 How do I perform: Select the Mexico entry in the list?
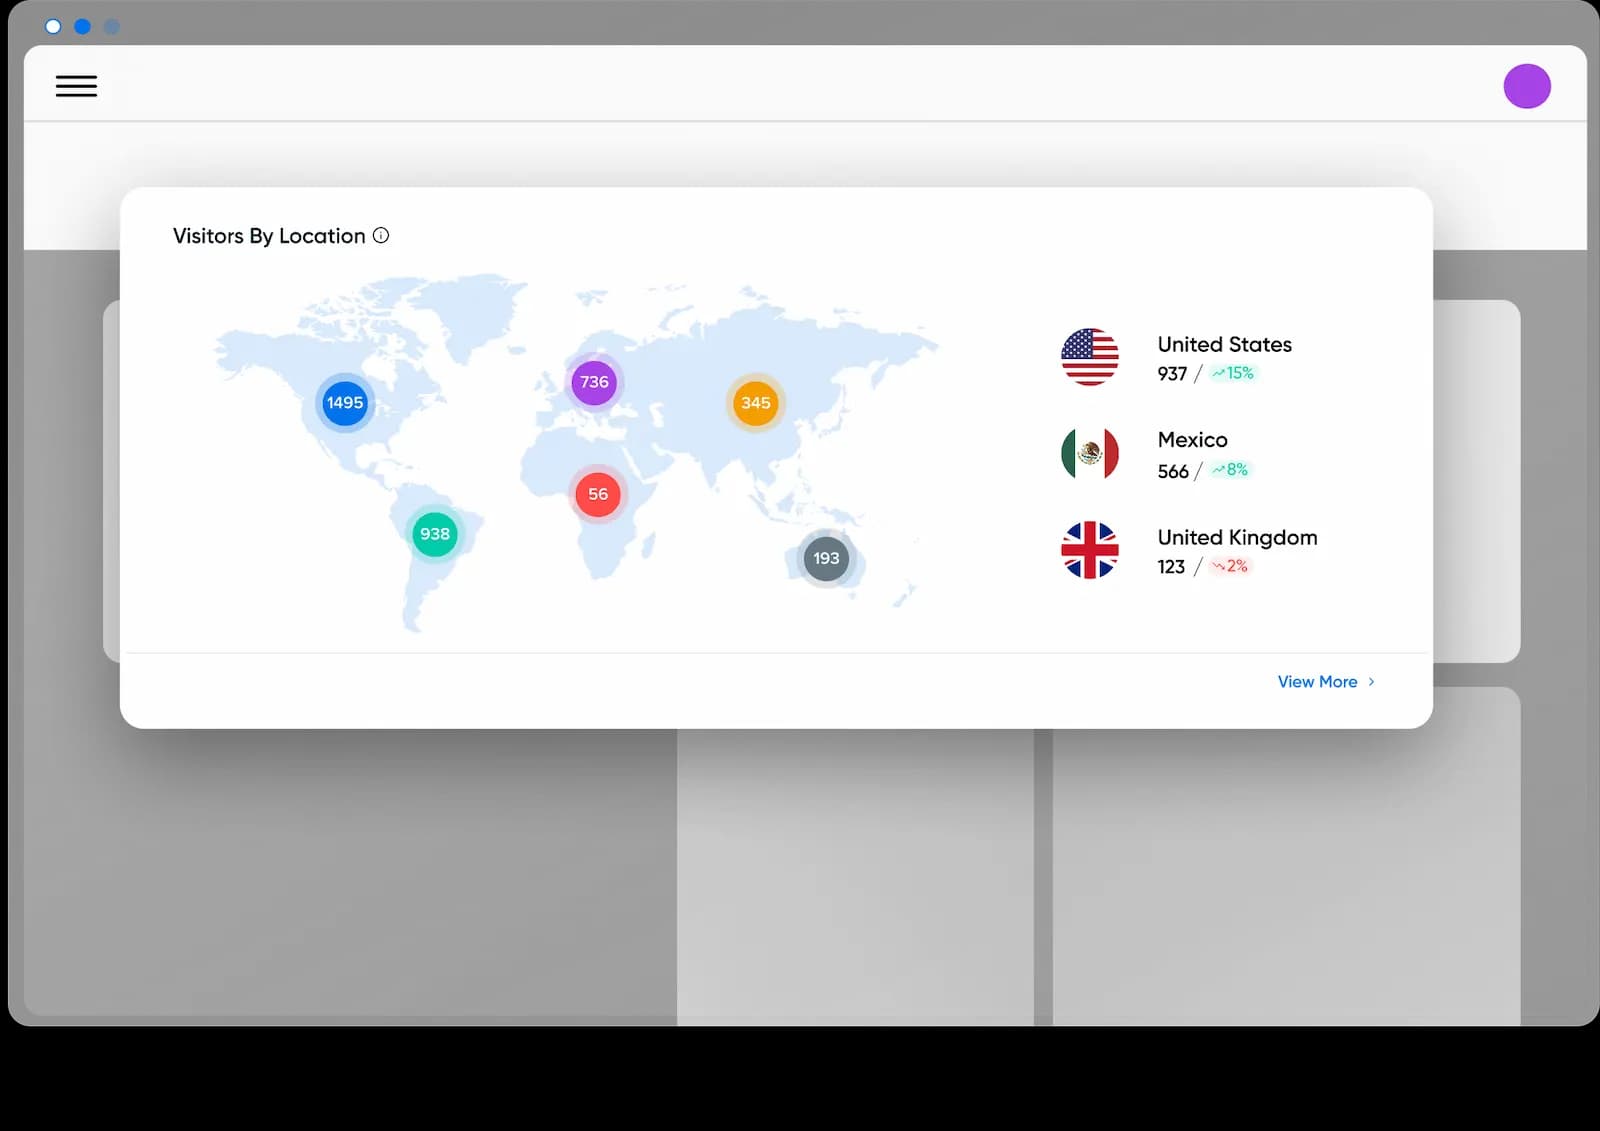1192,440
